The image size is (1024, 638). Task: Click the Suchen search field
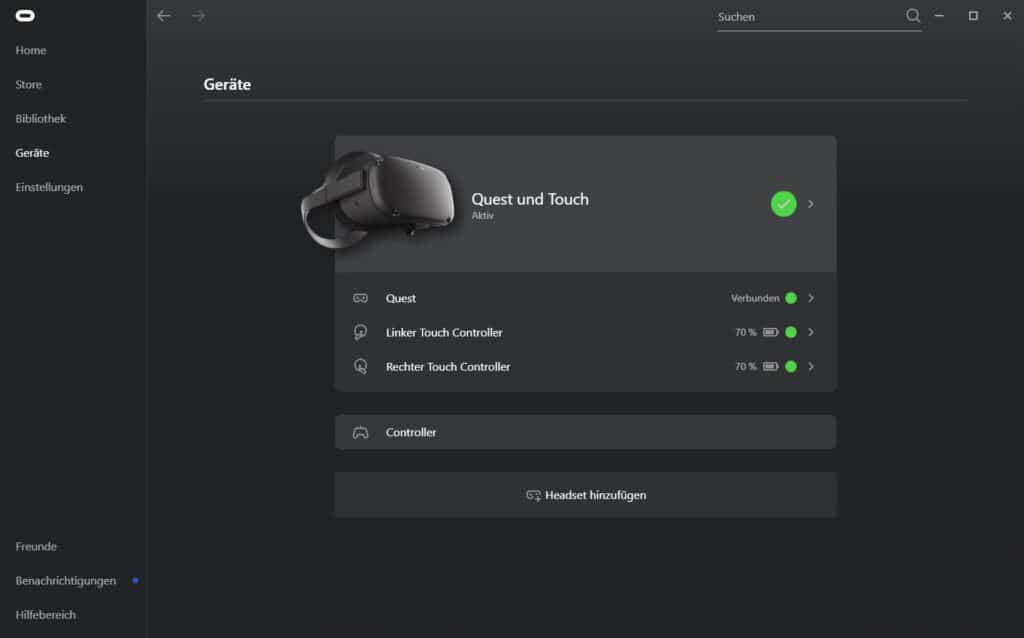point(805,17)
